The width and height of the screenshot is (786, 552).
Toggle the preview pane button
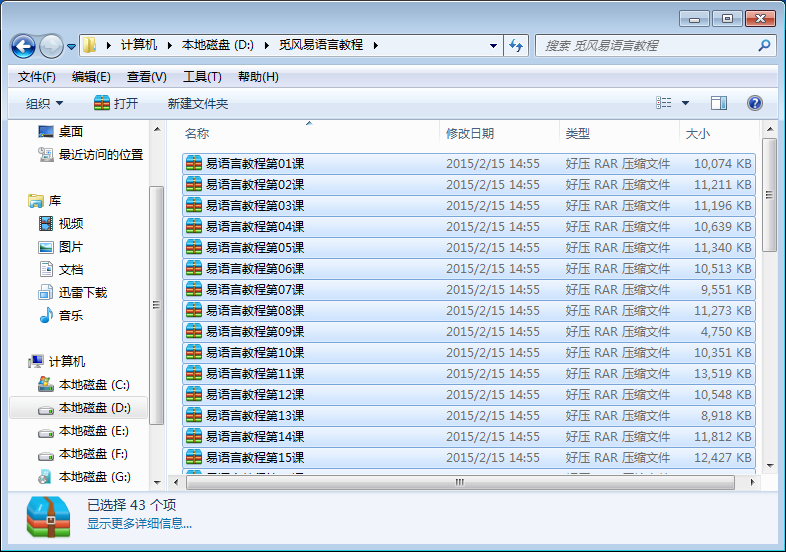coord(718,103)
